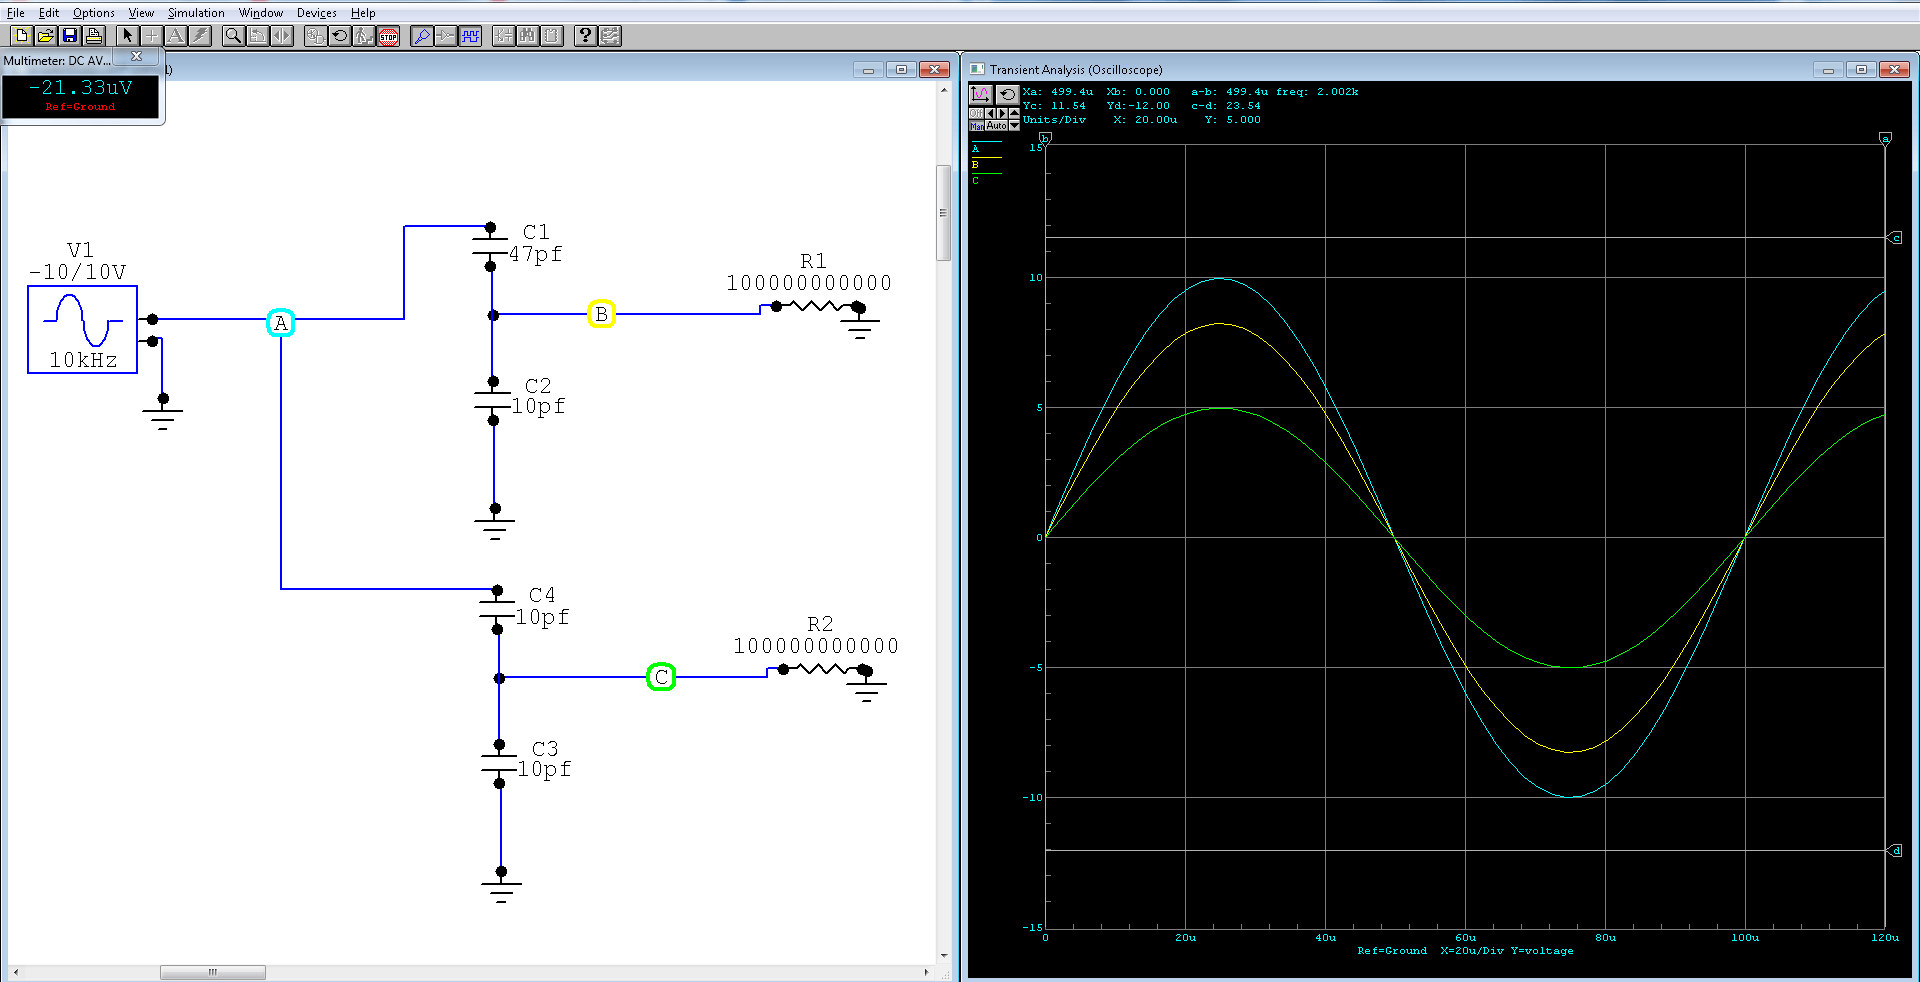Select the arrow pointer tool
This screenshot has height=982, width=1920.
click(127, 36)
